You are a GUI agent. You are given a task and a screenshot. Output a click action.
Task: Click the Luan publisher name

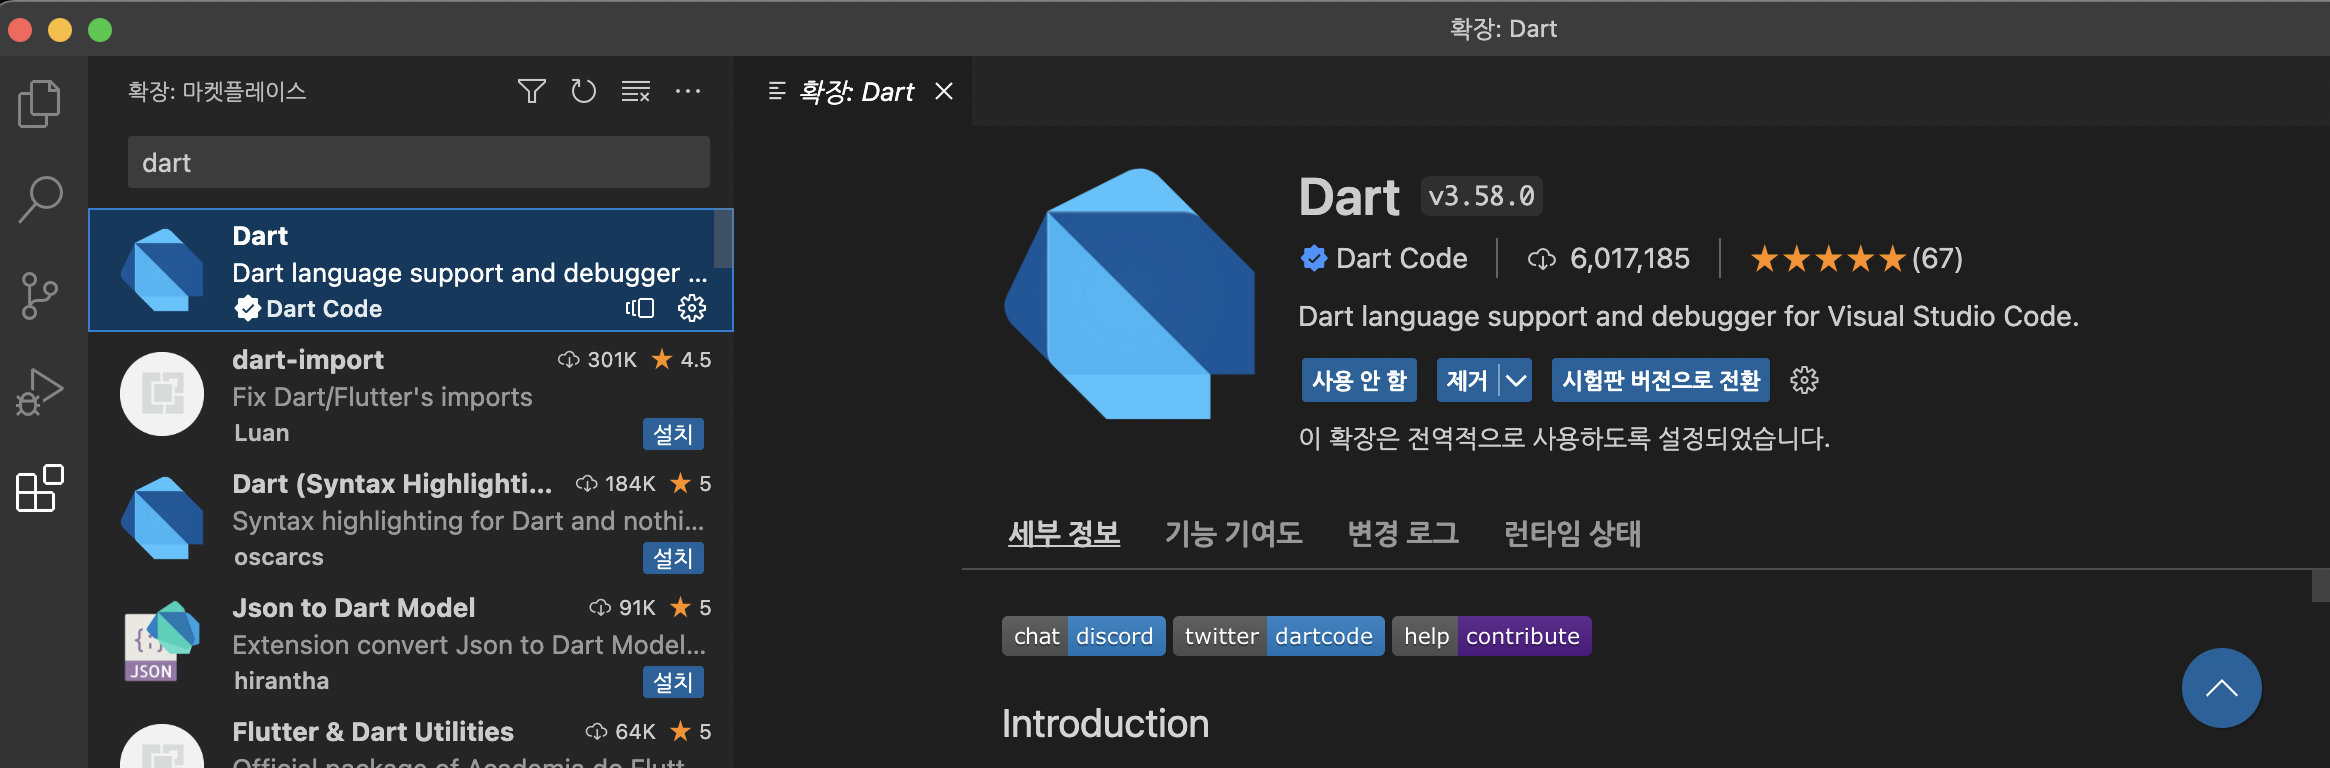pyautogui.click(x=261, y=433)
